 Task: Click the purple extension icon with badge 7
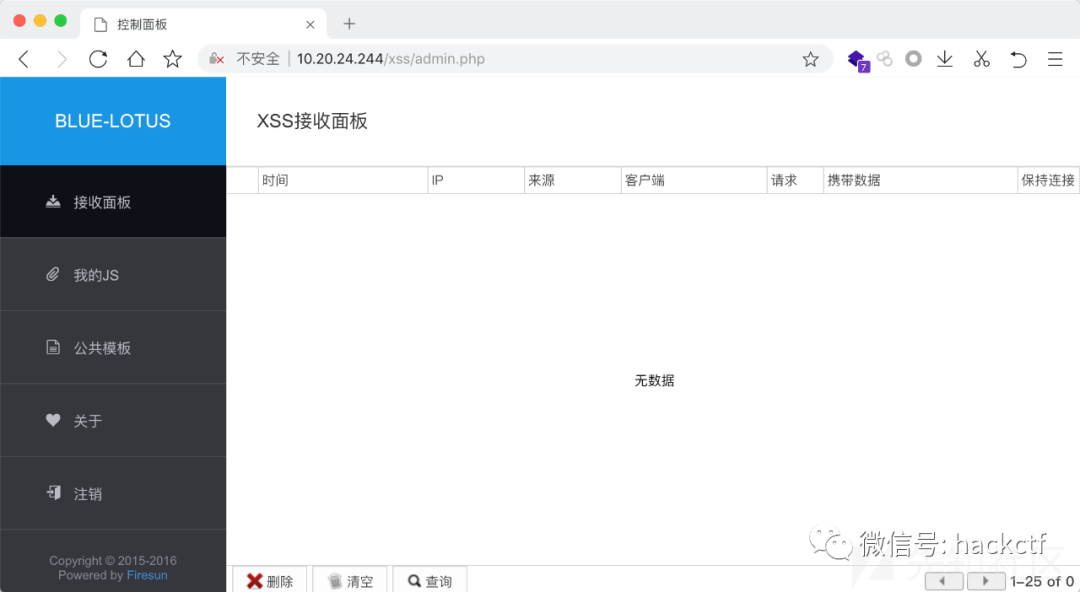pos(857,59)
